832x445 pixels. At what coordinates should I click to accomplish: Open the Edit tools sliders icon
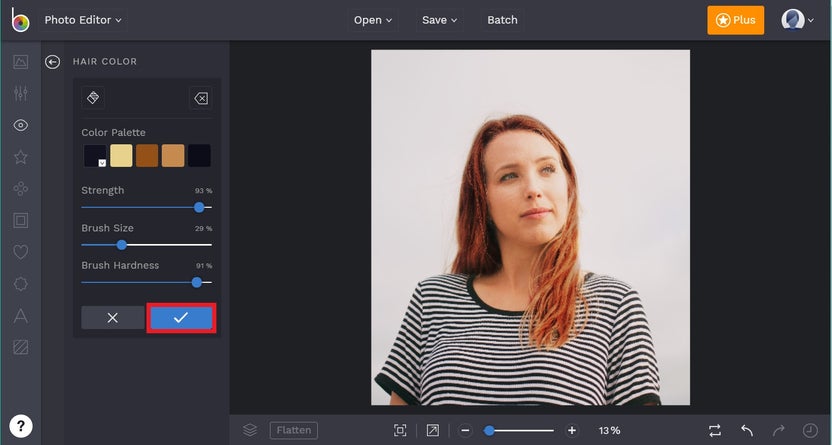click(x=21, y=93)
